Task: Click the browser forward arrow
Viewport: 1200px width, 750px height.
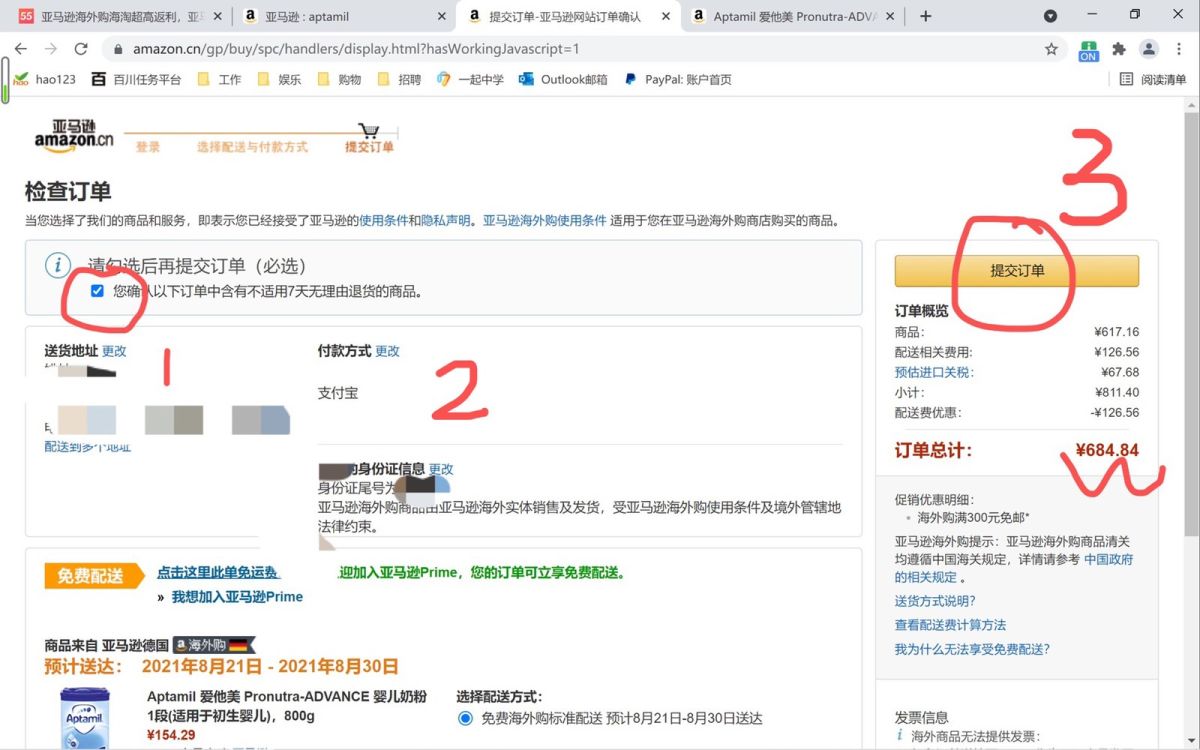Action: [x=50, y=49]
